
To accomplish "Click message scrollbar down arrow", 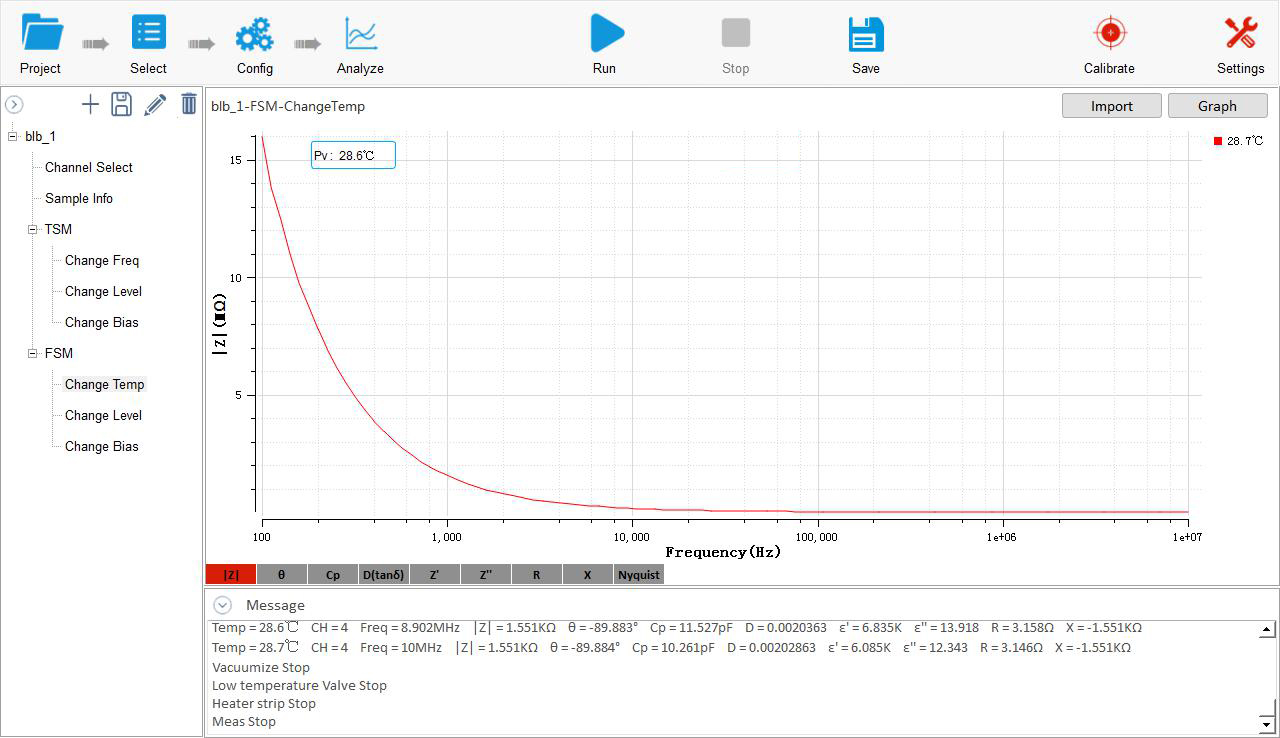I will (1267, 724).
